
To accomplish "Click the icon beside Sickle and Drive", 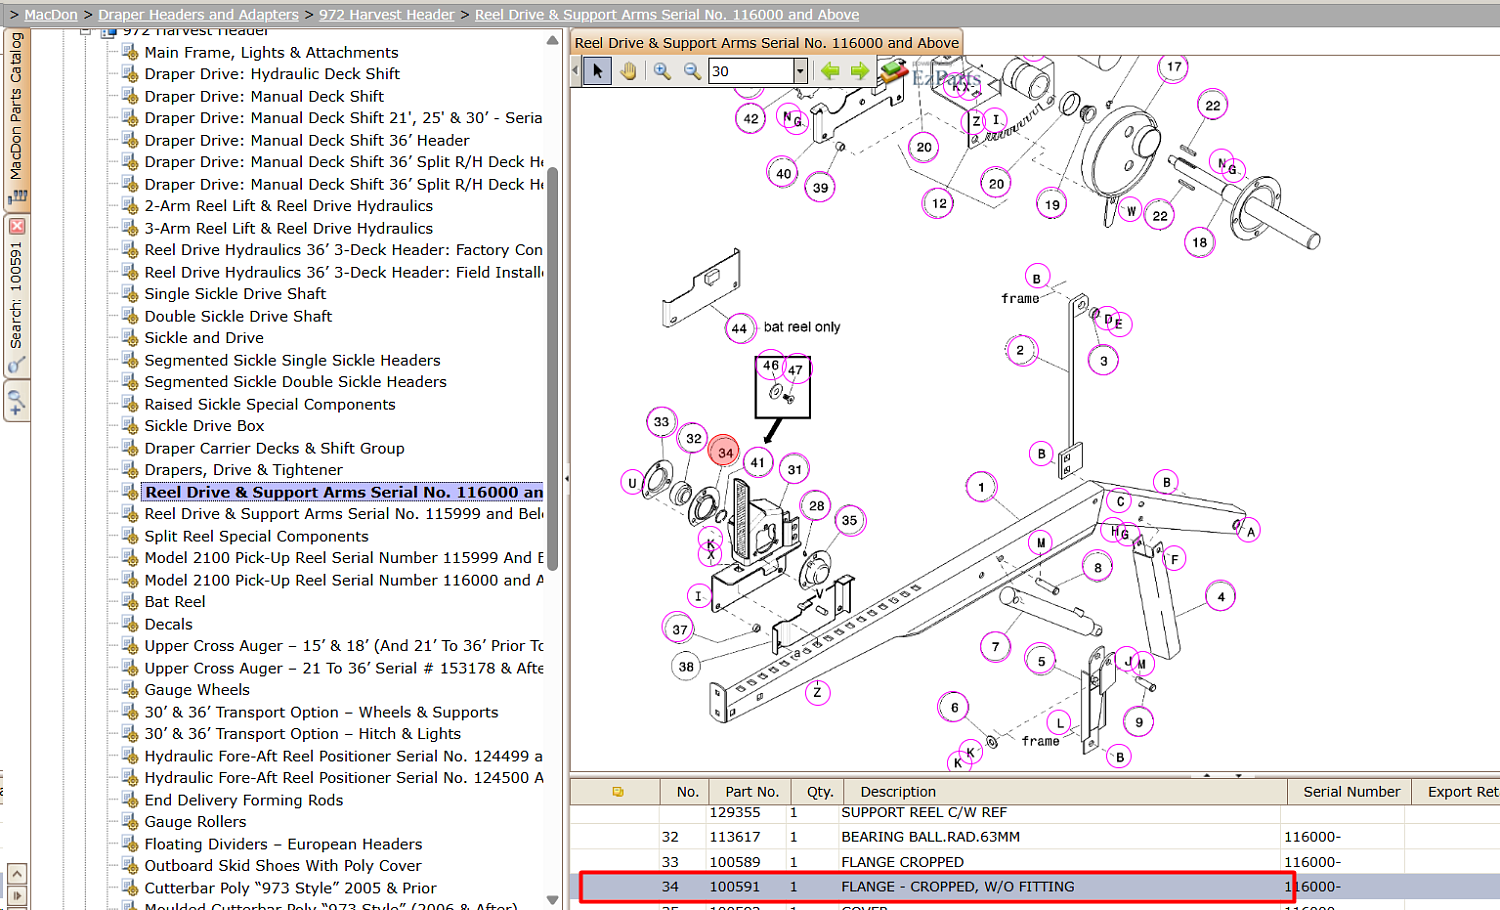I will 130,338.
